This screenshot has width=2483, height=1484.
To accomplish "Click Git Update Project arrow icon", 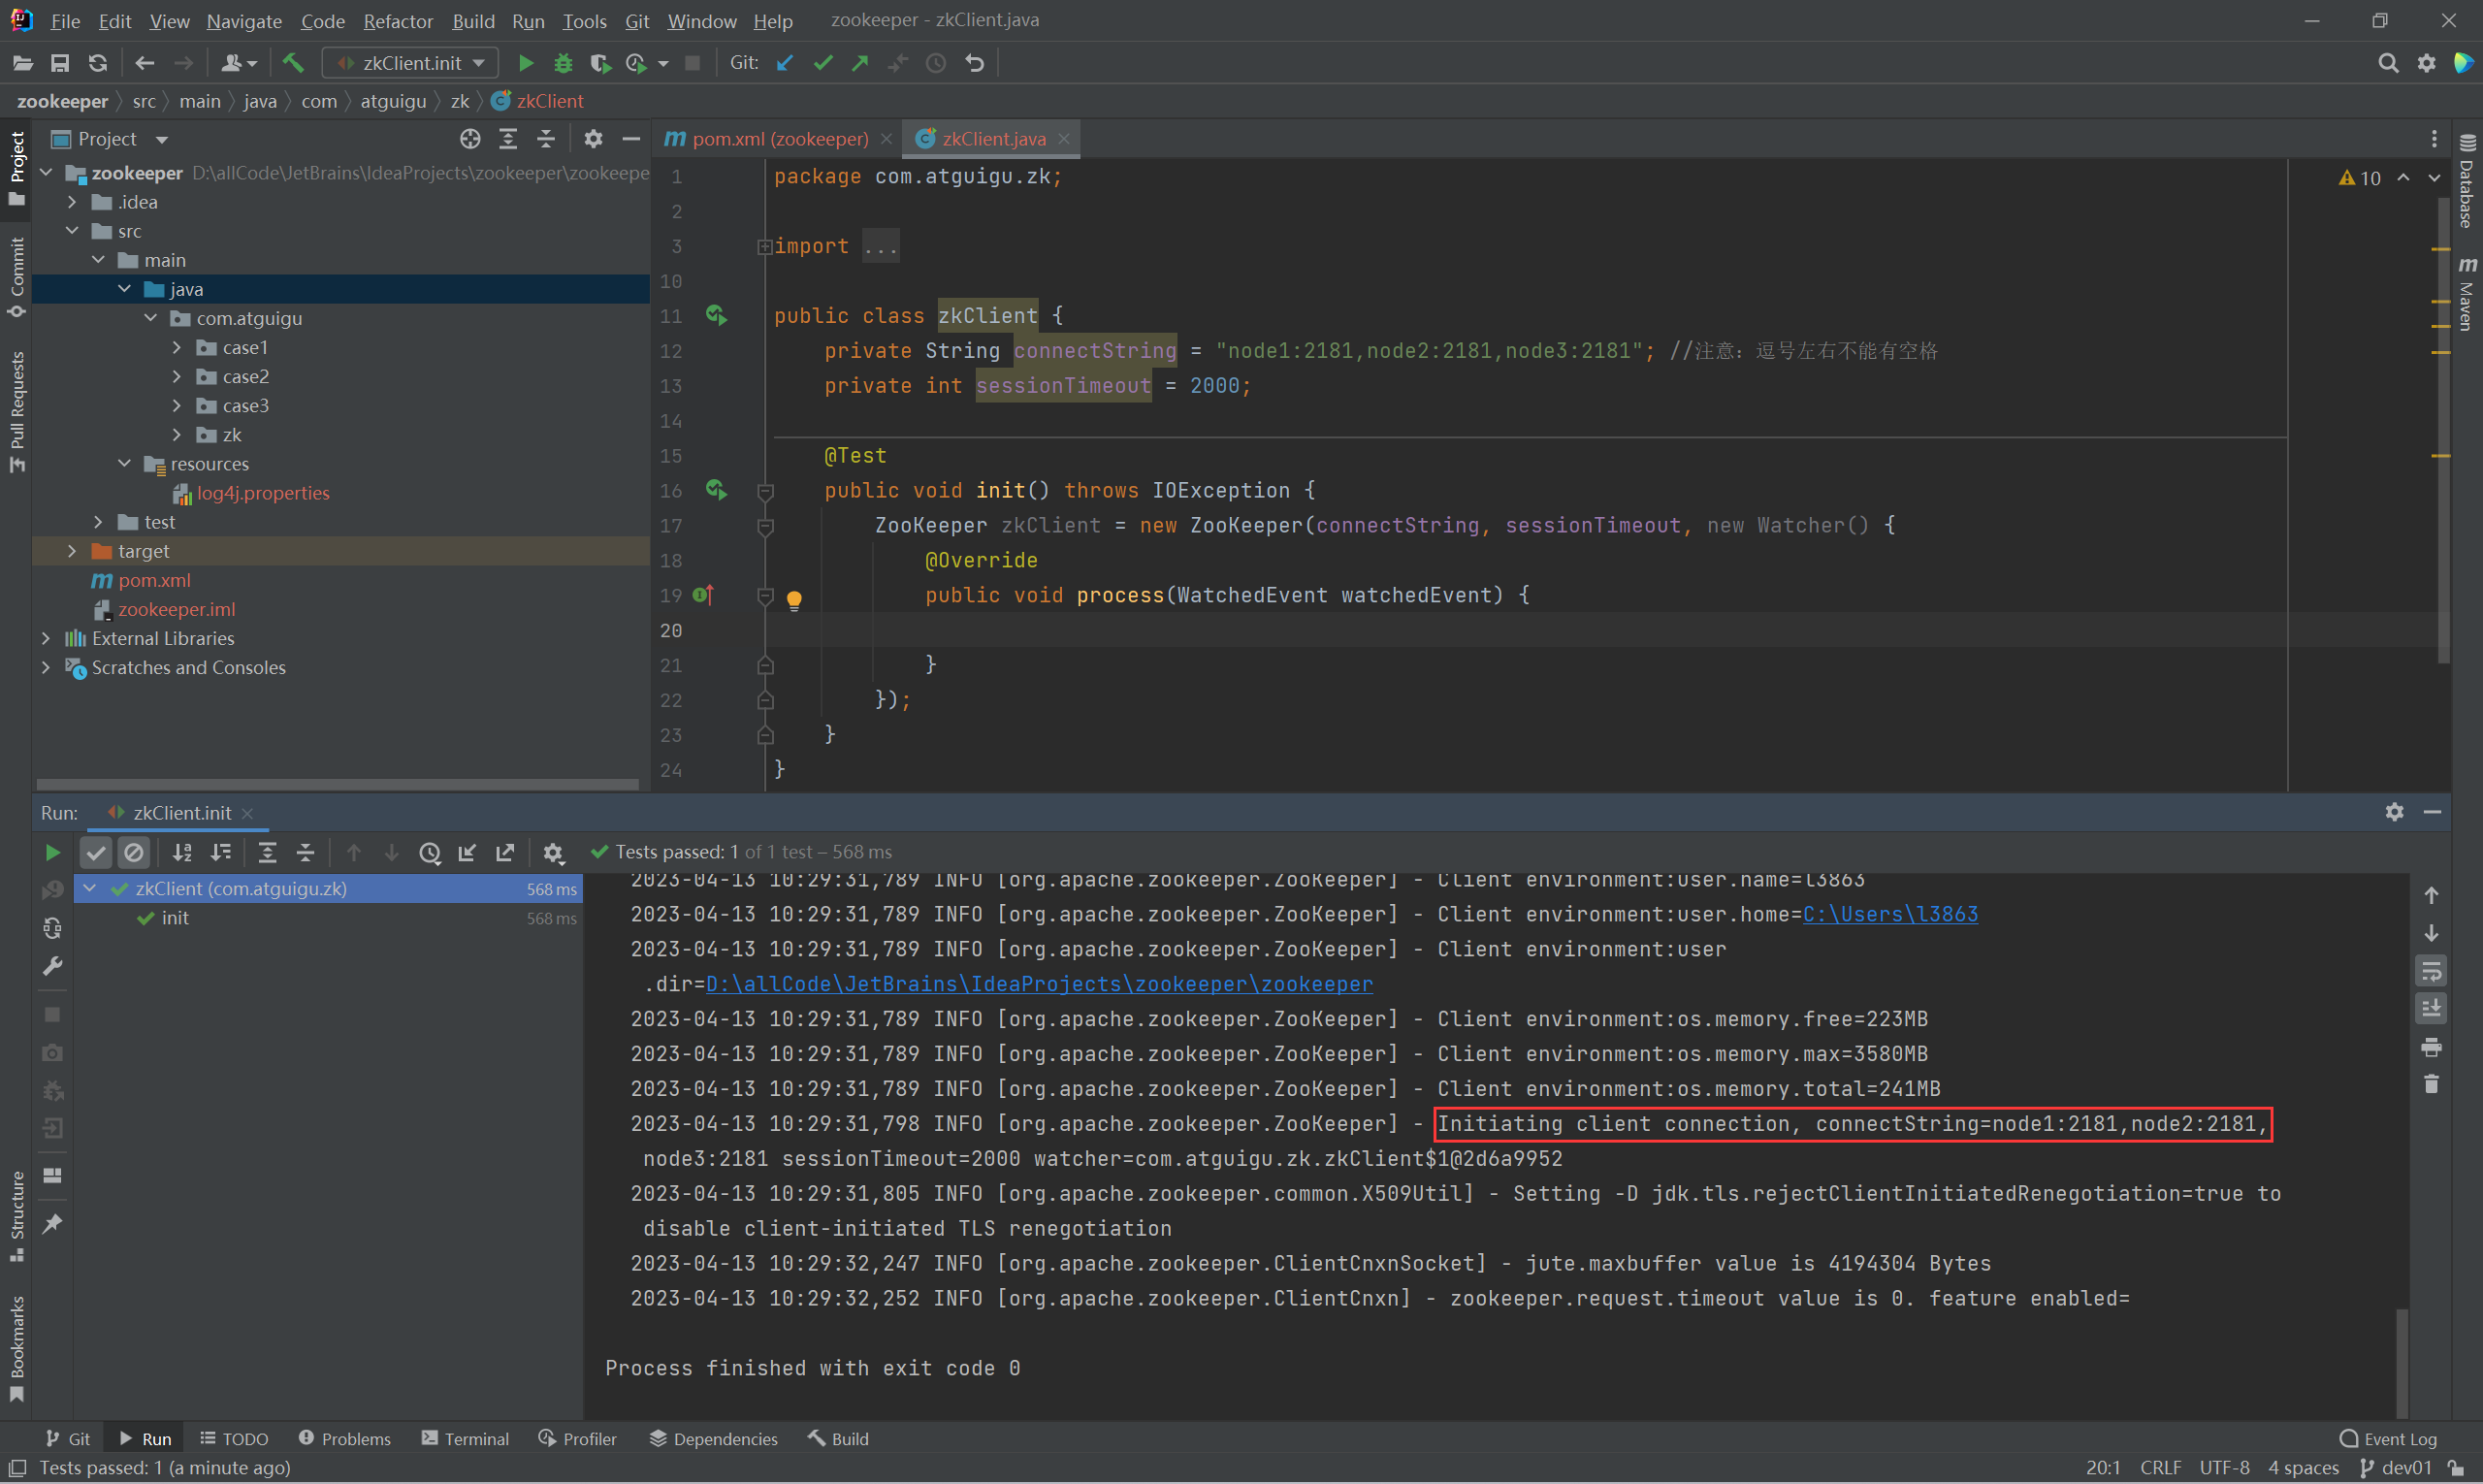I will (786, 63).
